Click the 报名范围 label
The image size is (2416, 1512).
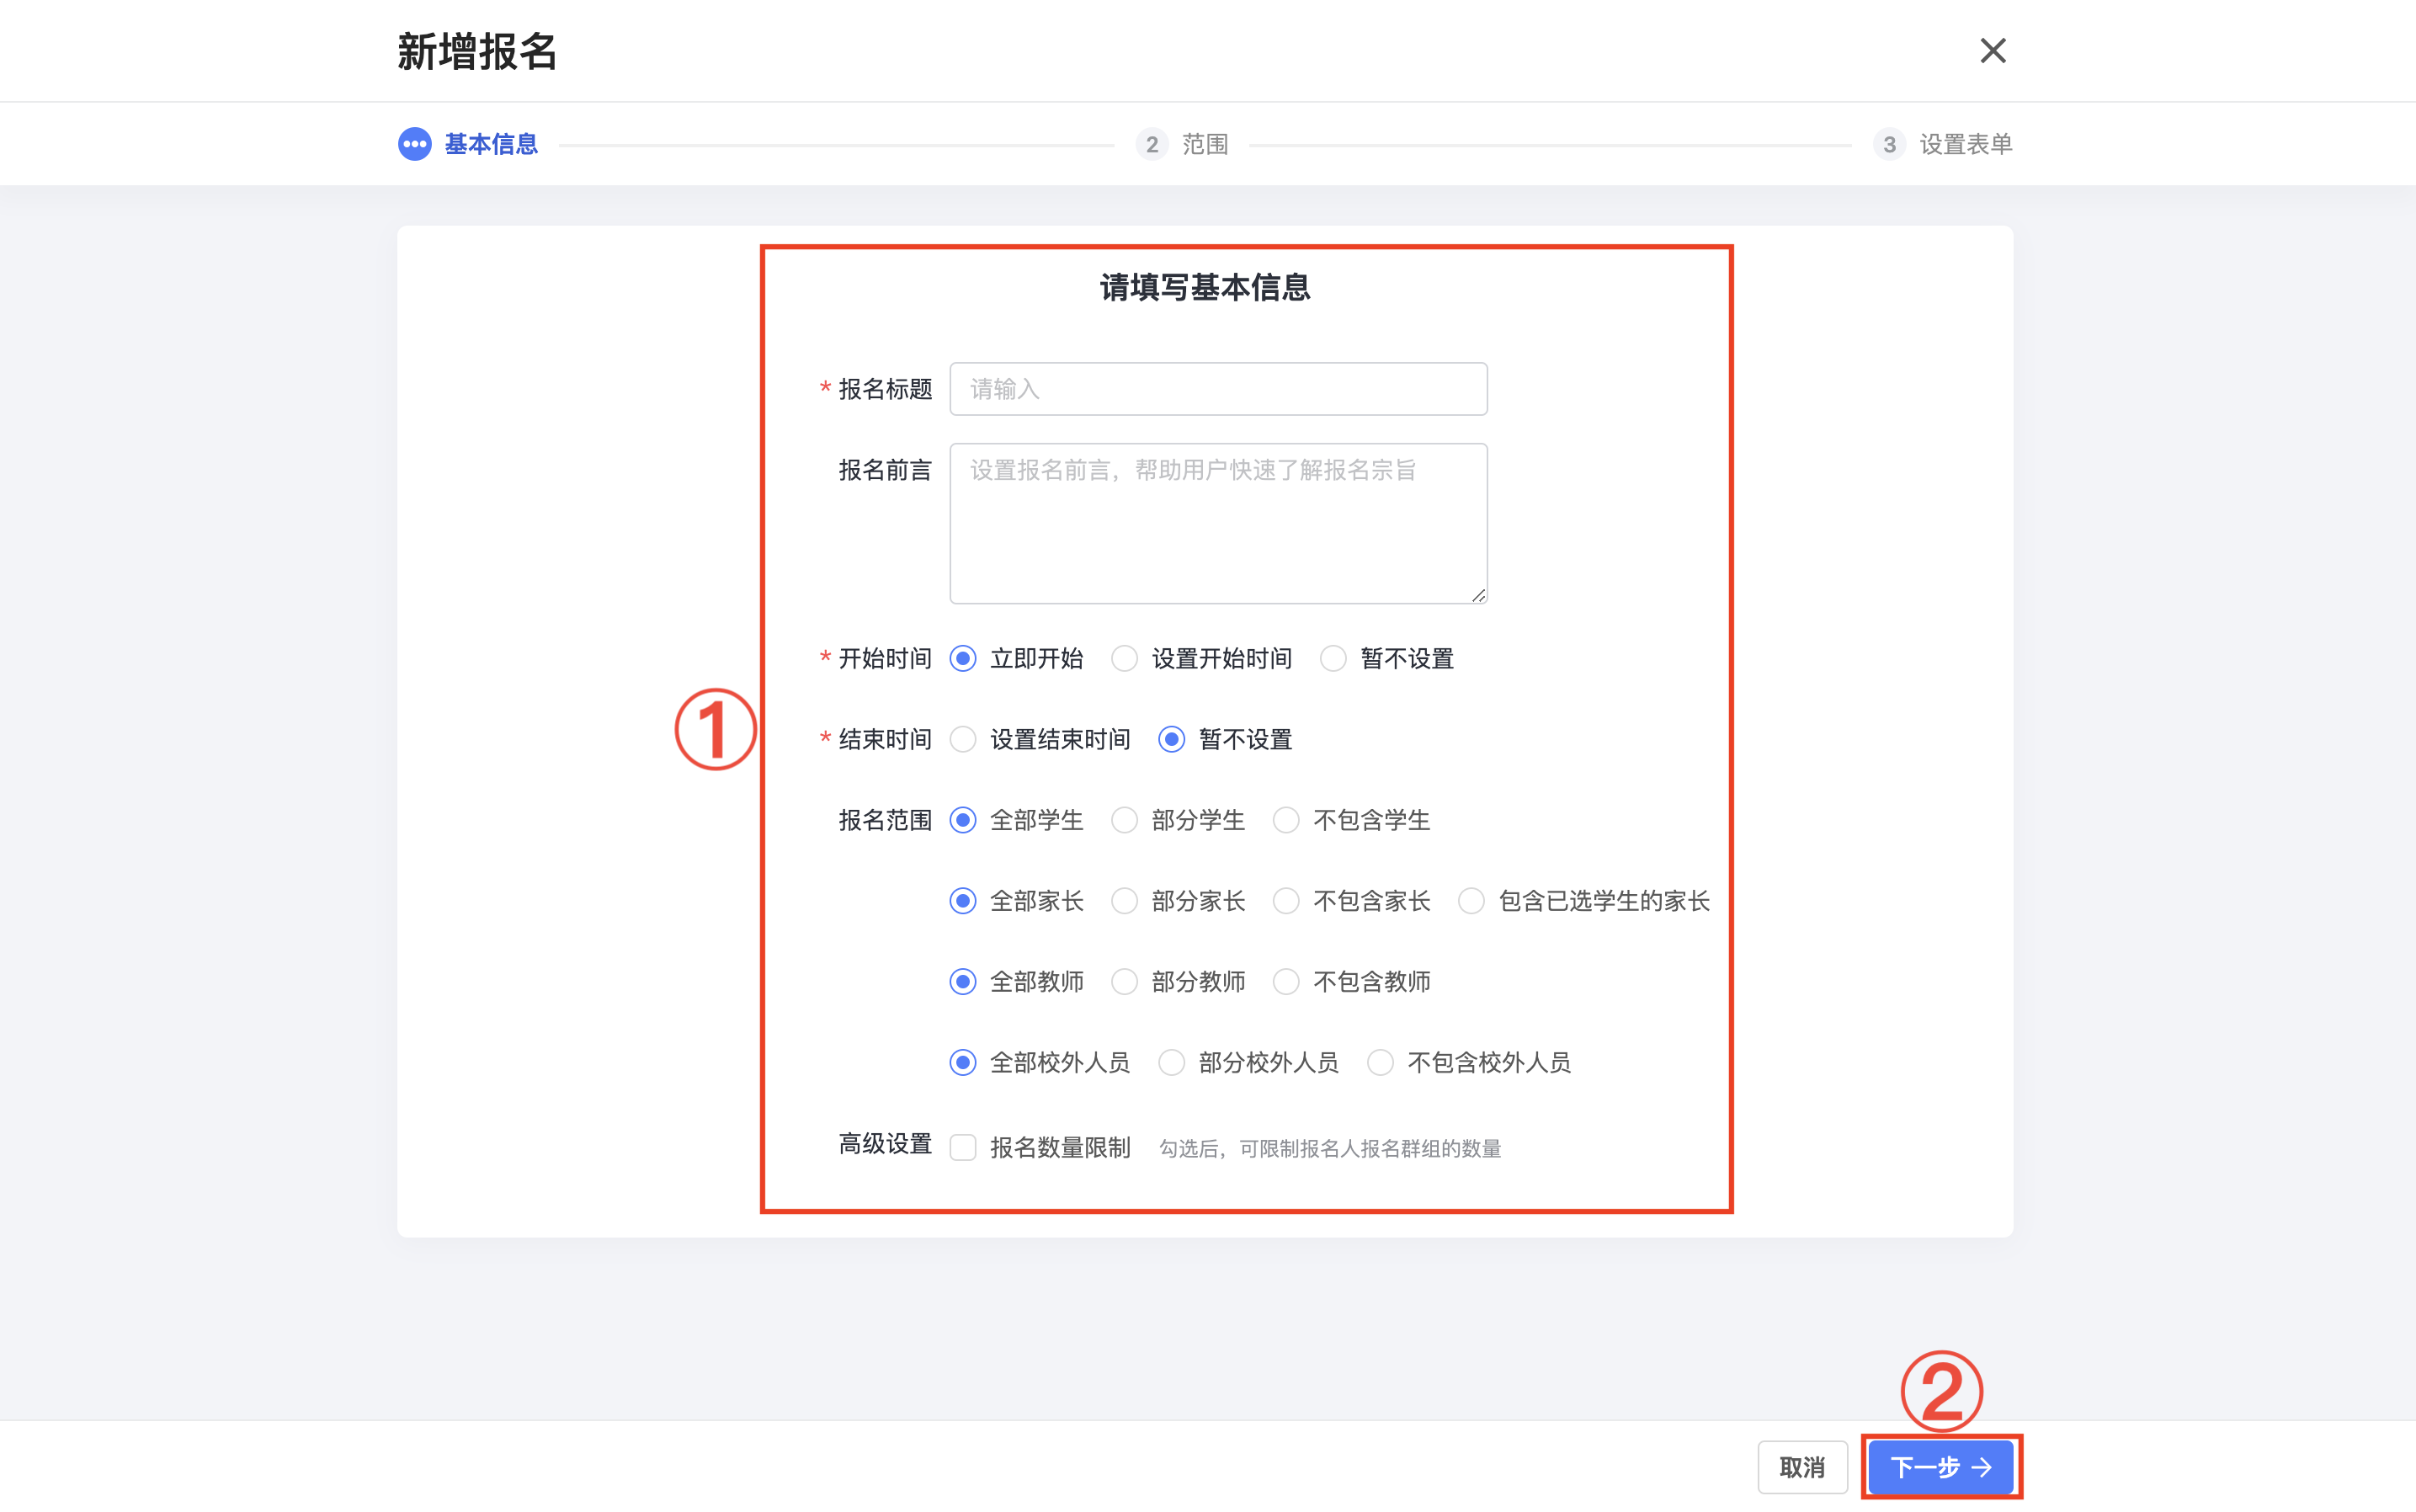point(885,820)
